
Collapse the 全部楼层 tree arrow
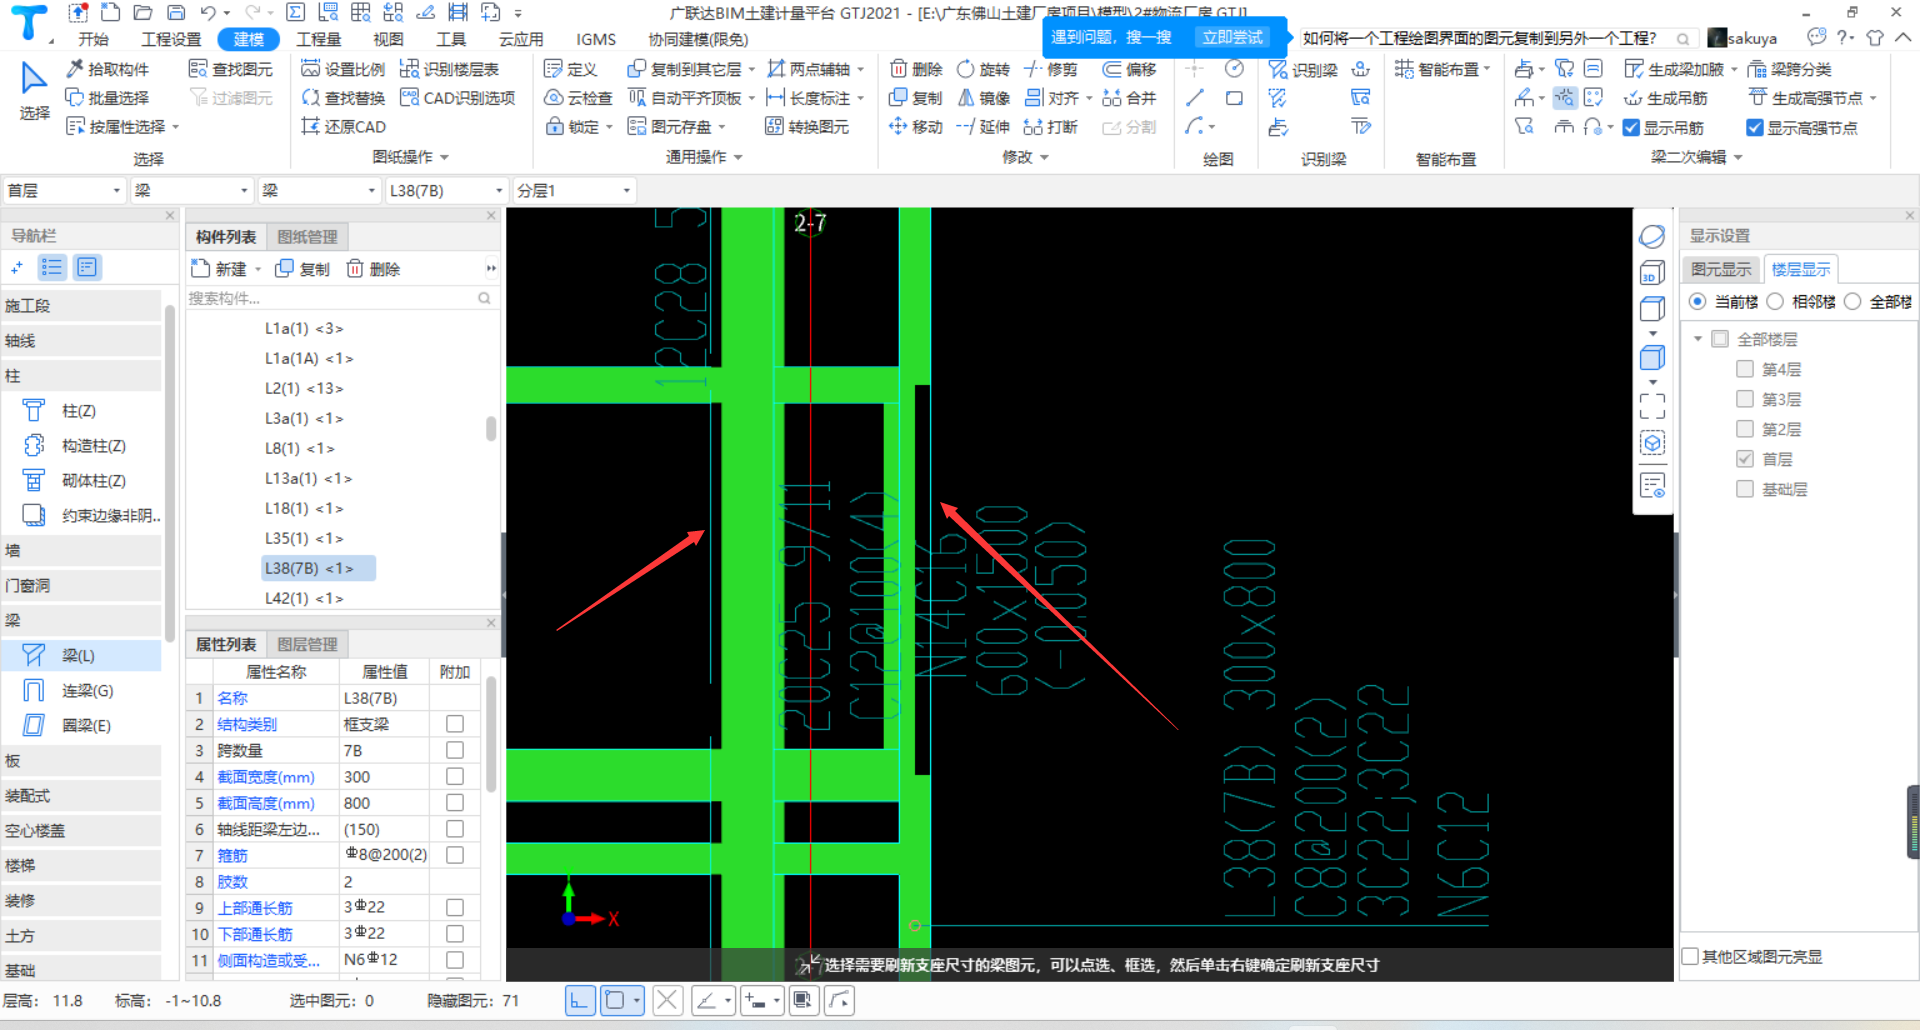[1698, 339]
